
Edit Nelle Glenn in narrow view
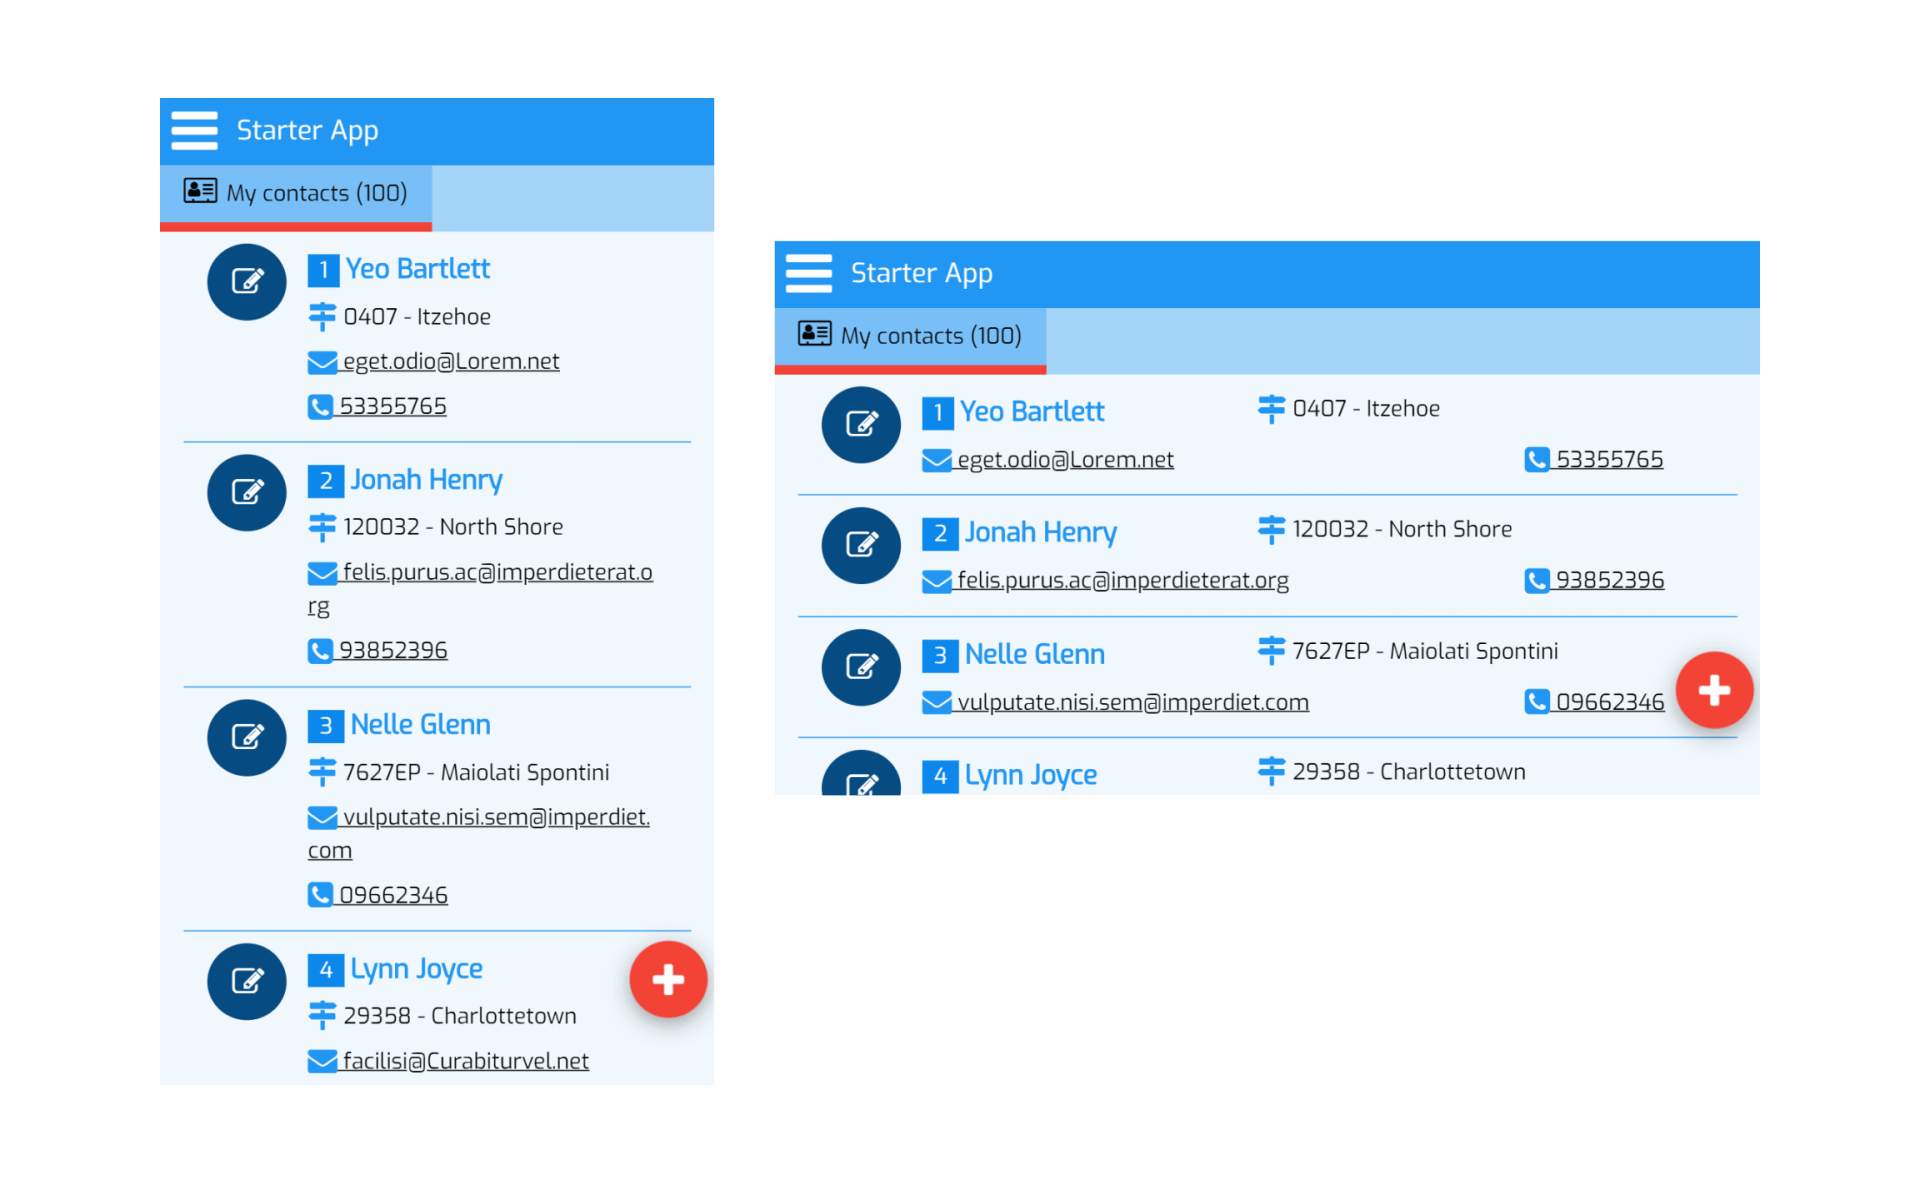247,738
